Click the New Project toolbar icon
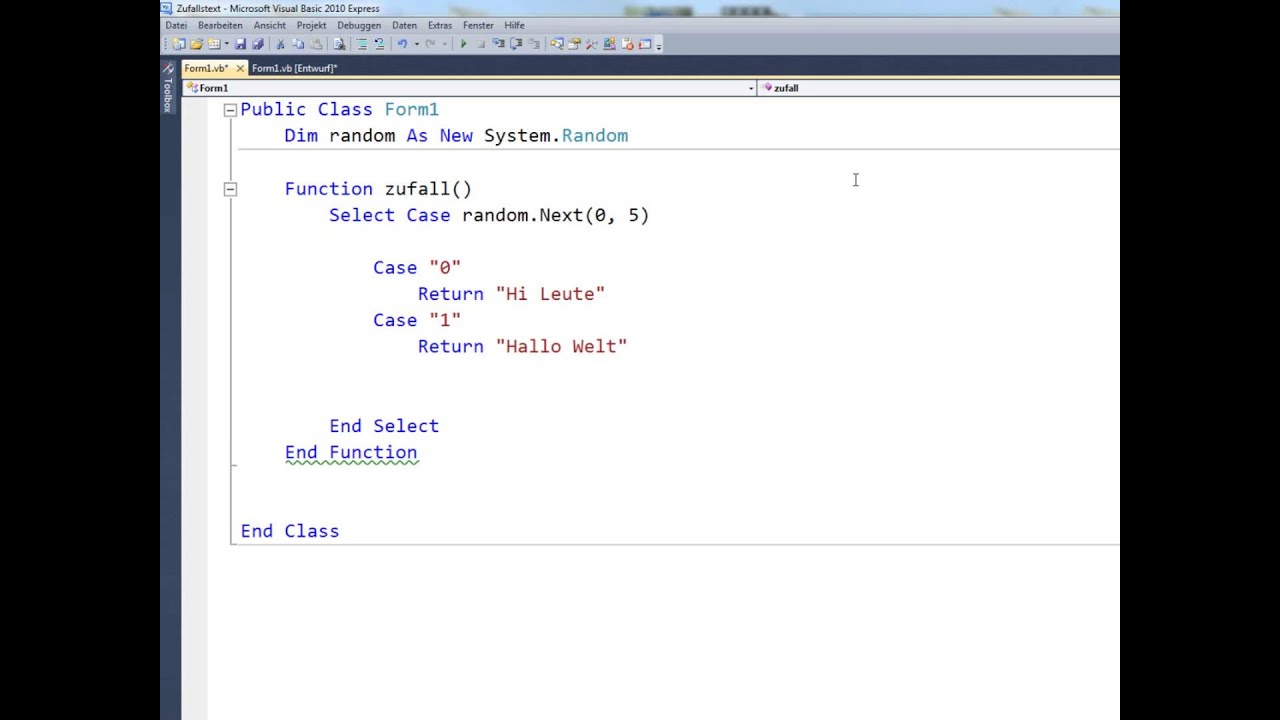 (178, 44)
